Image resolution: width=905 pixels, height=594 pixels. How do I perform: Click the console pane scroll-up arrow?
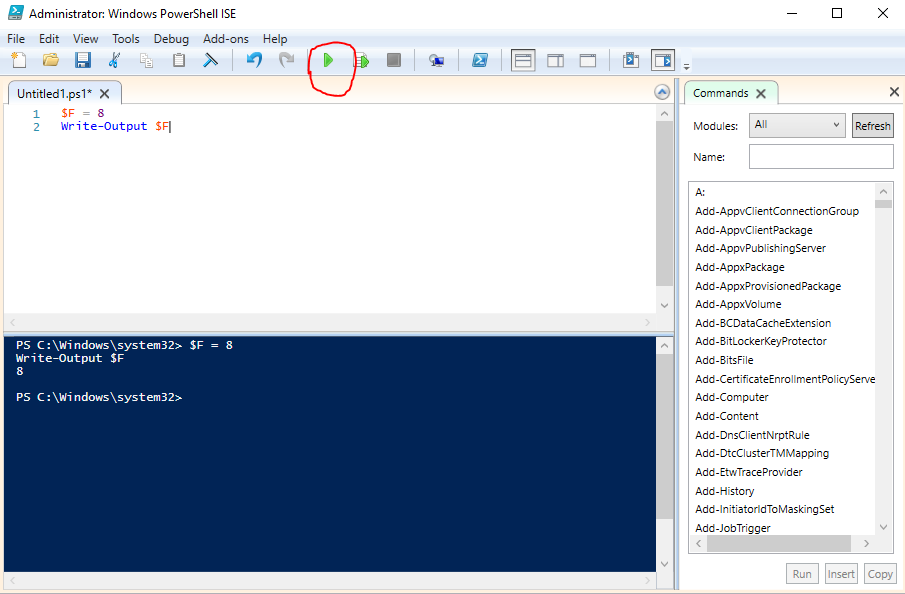point(664,346)
